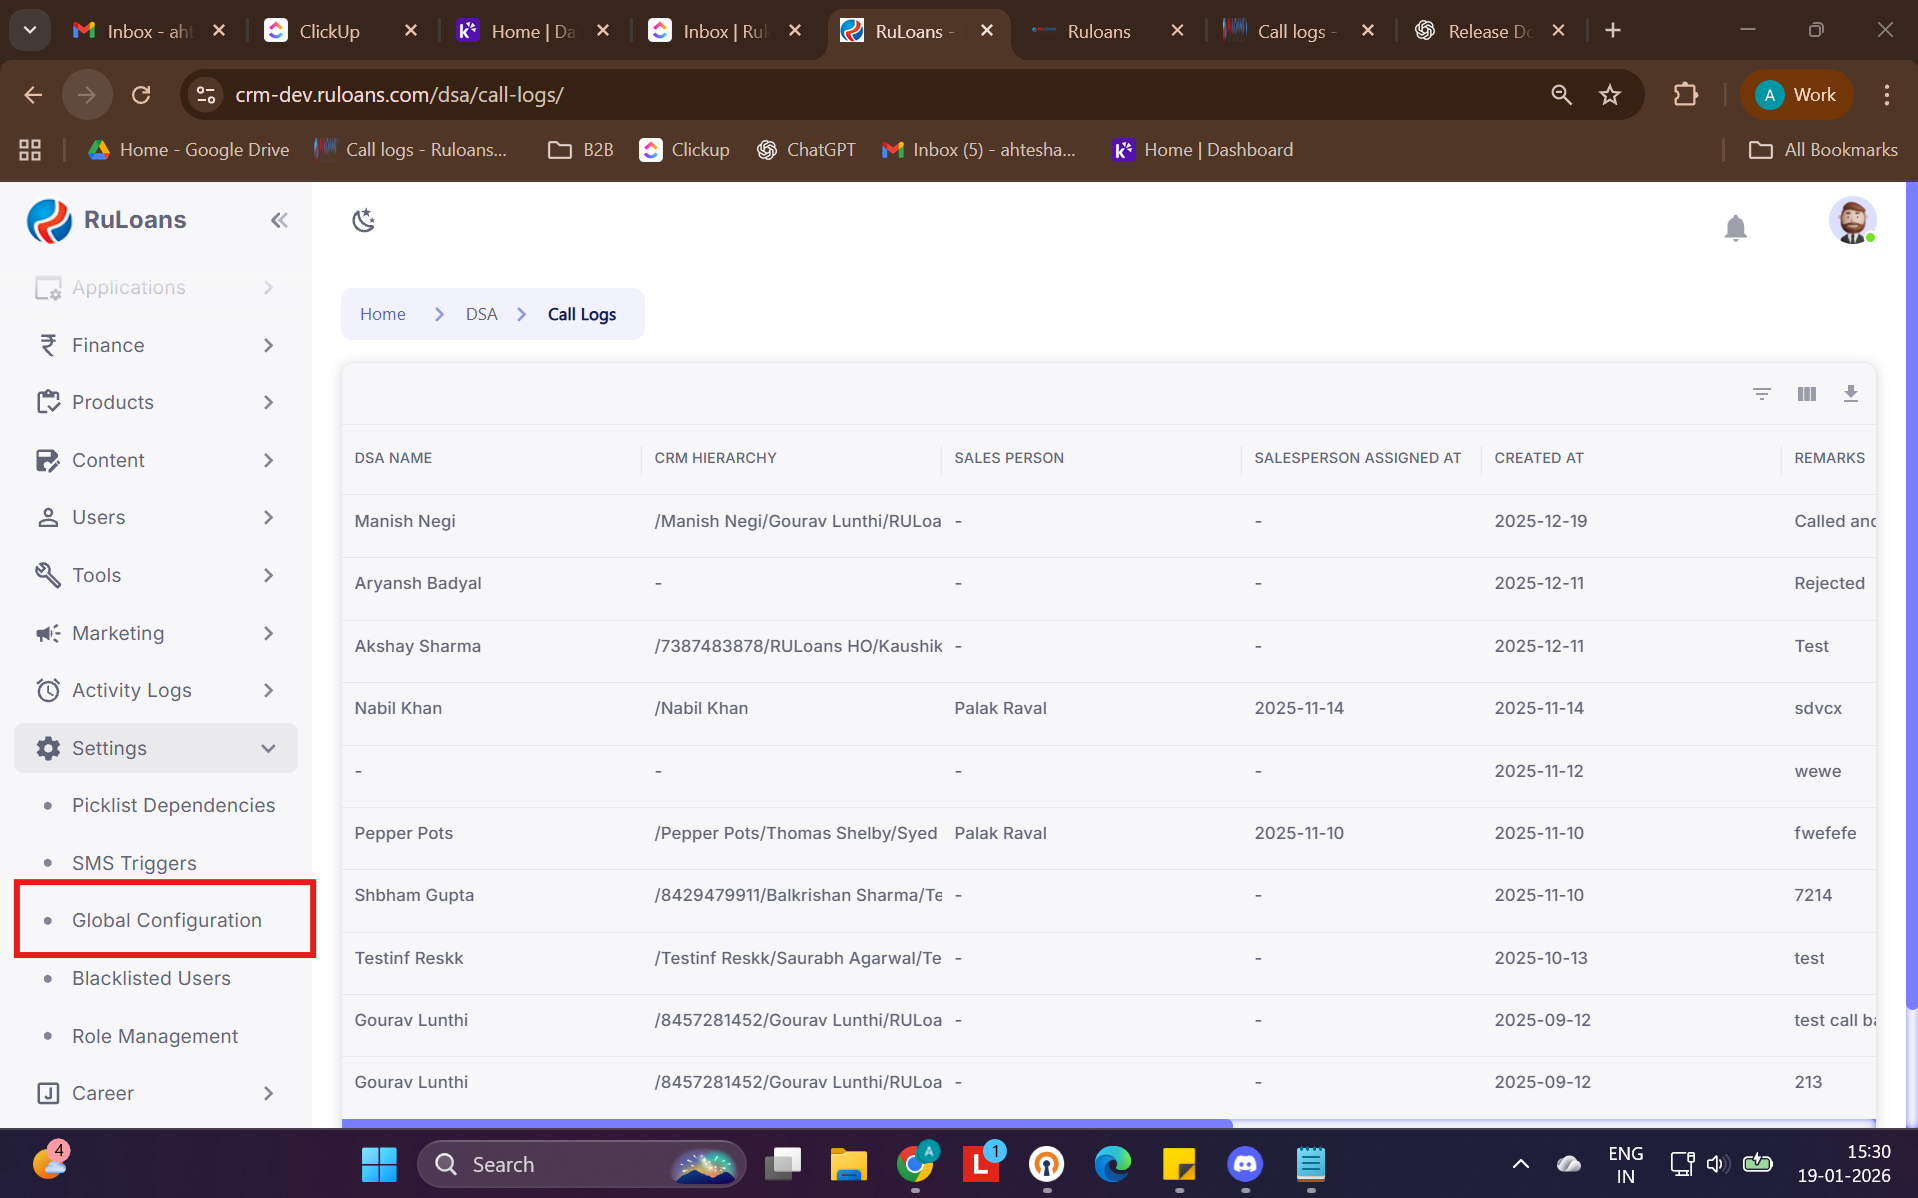Open the user profile avatar

pyautogui.click(x=1851, y=221)
